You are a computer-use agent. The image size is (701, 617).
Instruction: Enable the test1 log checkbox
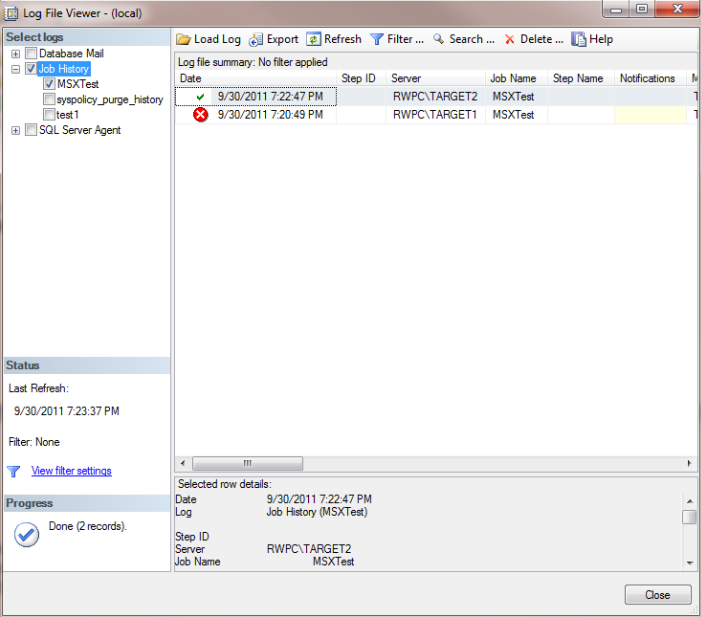pyautogui.click(x=48, y=115)
